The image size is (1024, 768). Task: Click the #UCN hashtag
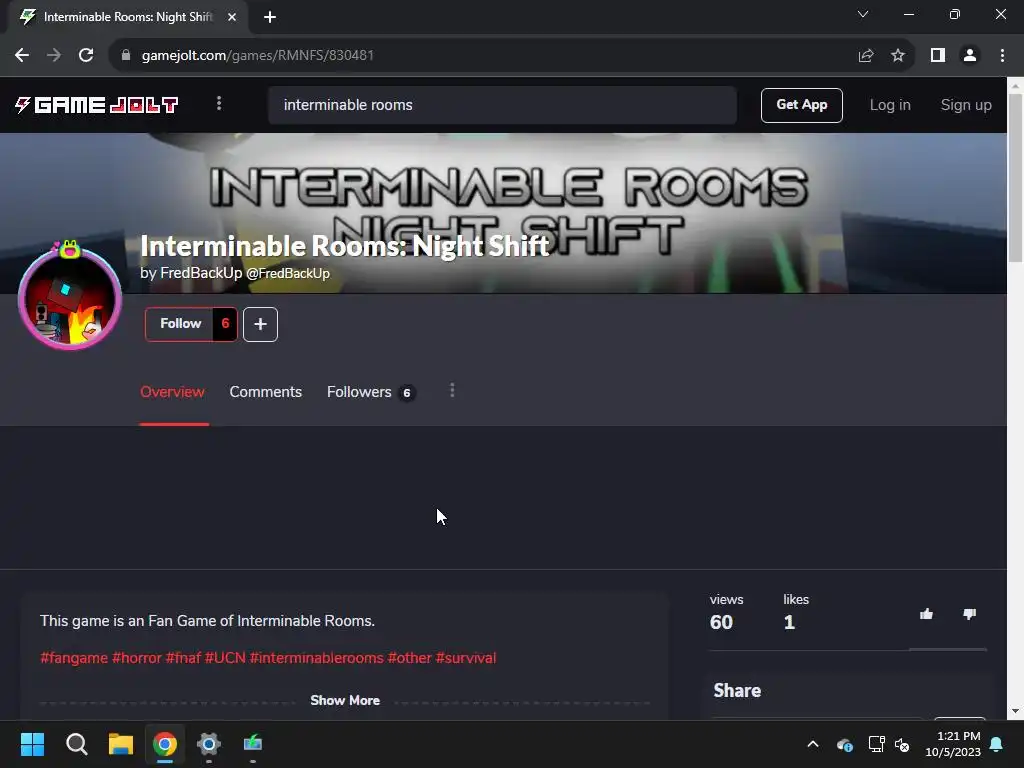(225, 658)
